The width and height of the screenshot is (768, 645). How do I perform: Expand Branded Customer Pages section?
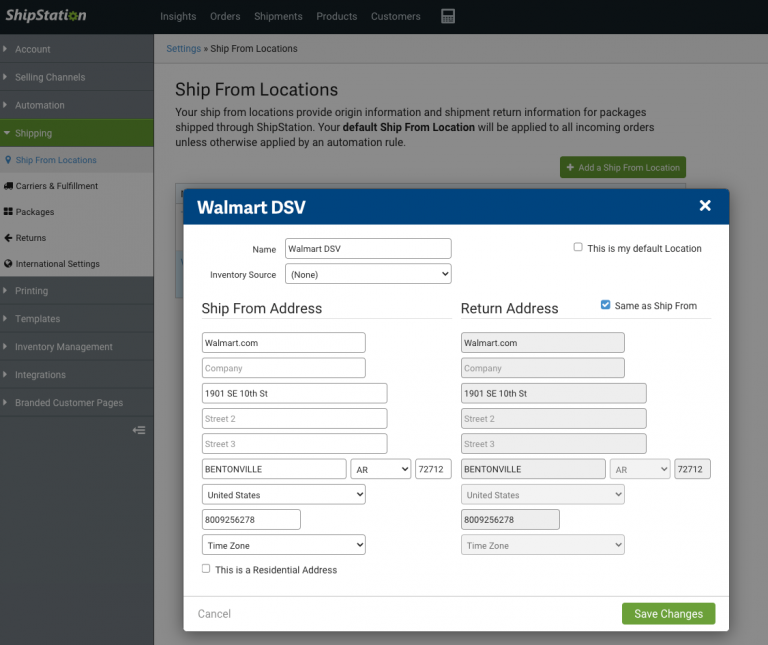[x=76, y=402]
